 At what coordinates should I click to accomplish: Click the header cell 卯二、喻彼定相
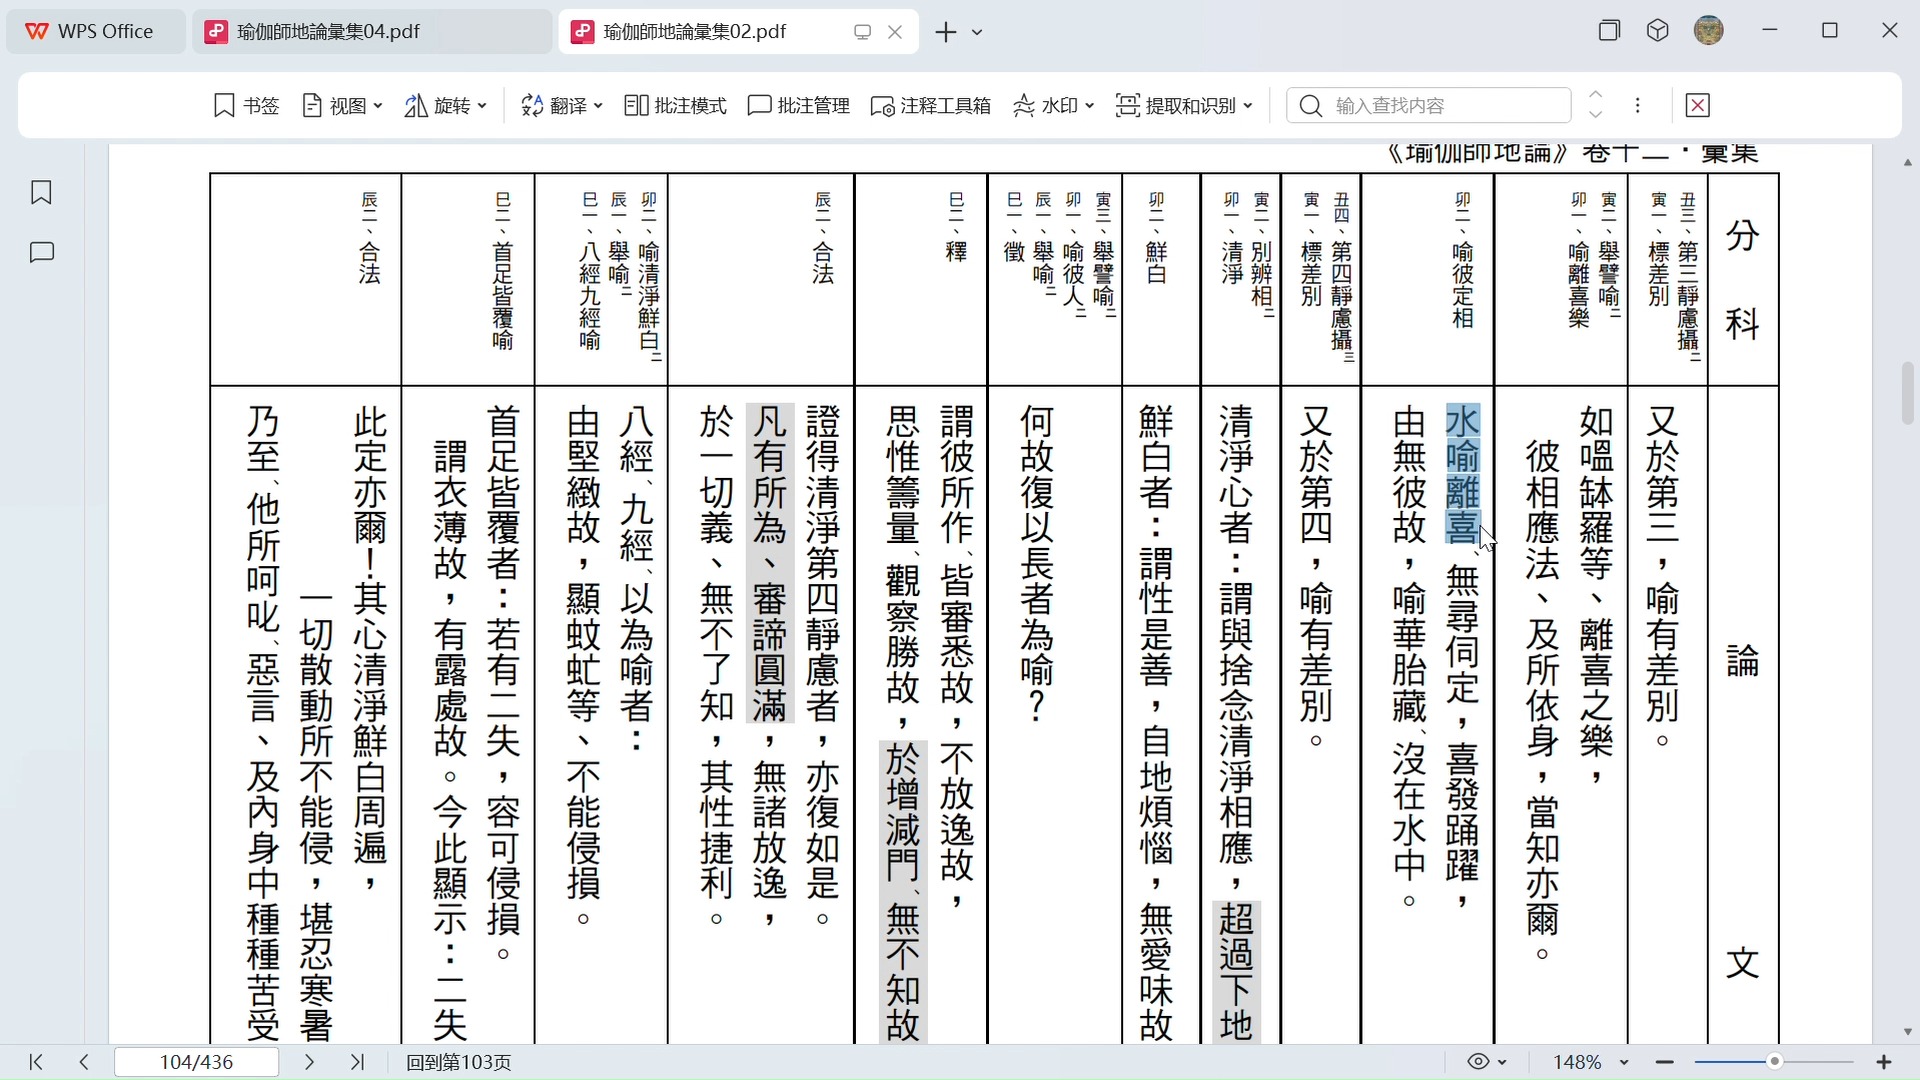pyautogui.click(x=1463, y=260)
